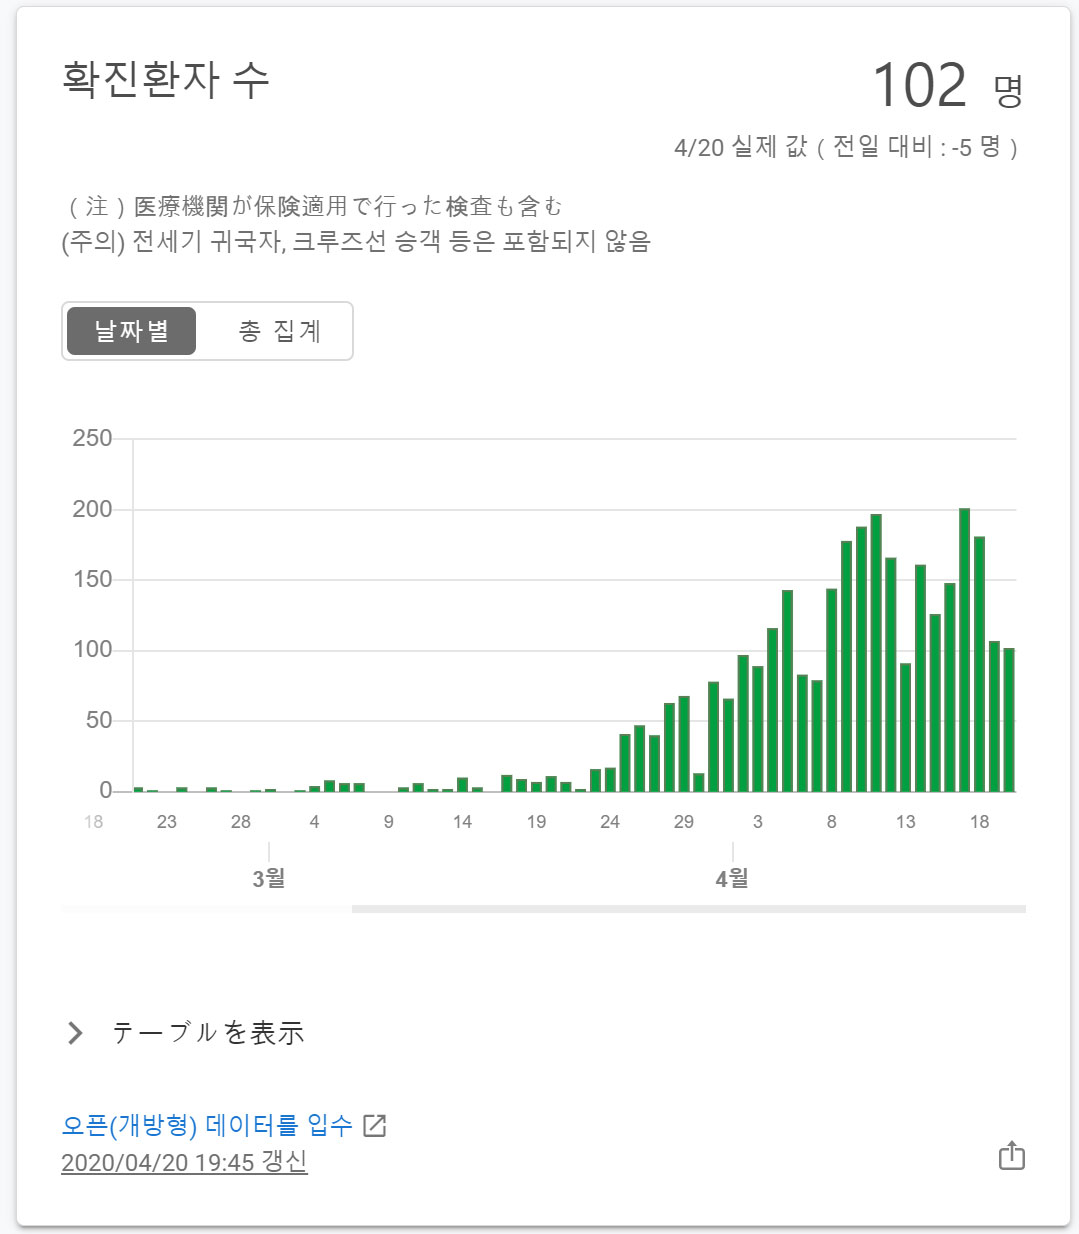Click the chart date range scrollbar
The width and height of the screenshot is (1079, 1234).
(688, 909)
